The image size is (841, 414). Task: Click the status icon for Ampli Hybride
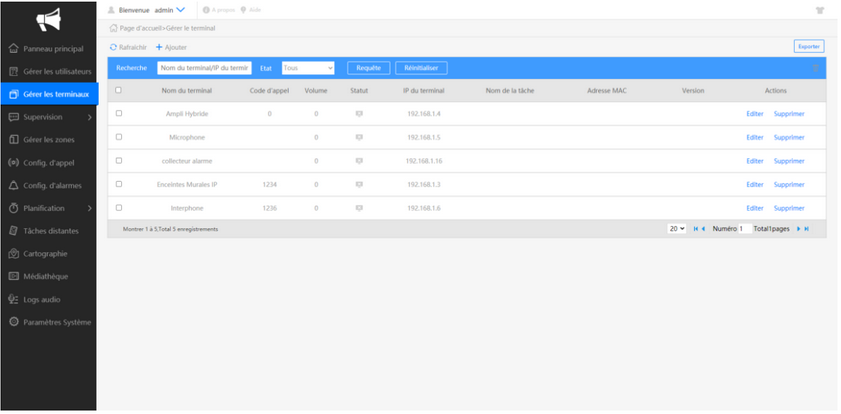point(359,114)
